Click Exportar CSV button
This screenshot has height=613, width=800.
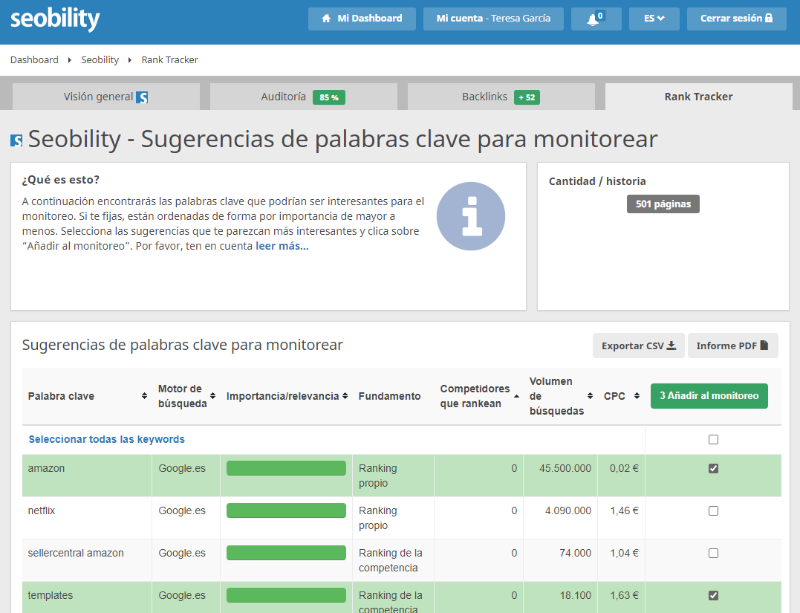pyautogui.click(x=638, y=346)
